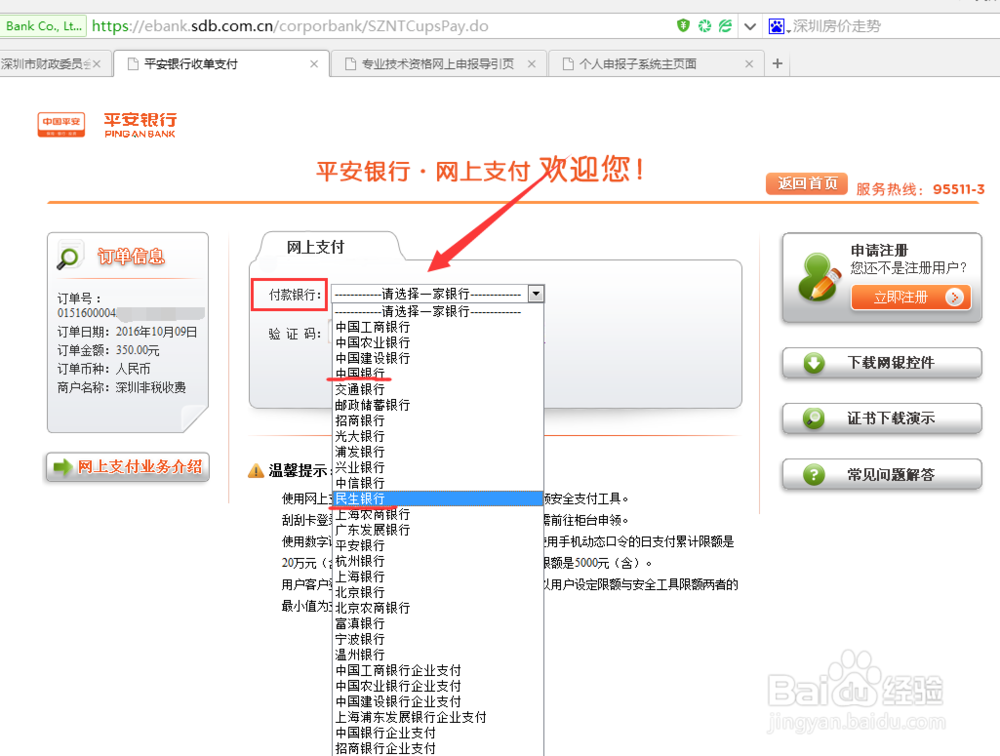
Task: Click the 返回首页 button
Action: (807, 183)
